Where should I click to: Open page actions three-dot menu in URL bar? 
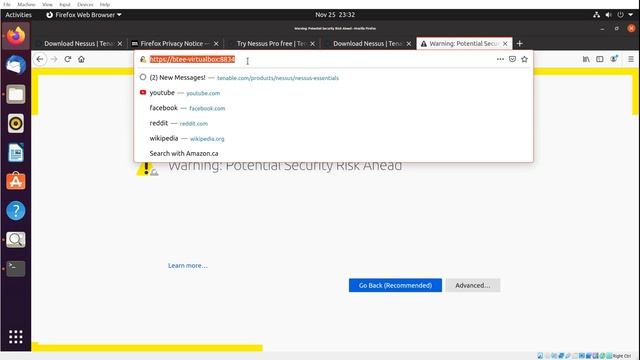click(x=500, y=59)
